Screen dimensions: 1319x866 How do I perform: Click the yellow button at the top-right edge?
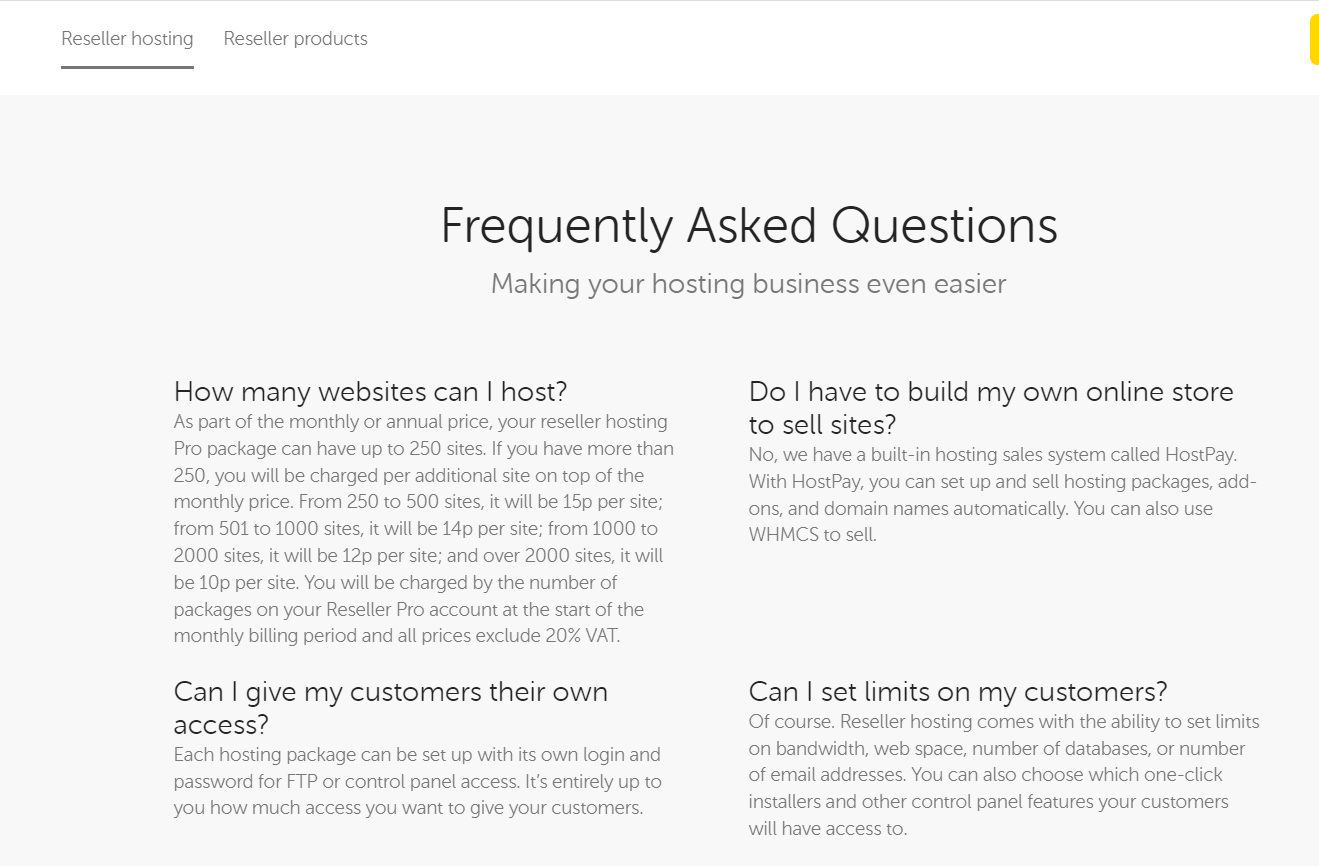1314,40
